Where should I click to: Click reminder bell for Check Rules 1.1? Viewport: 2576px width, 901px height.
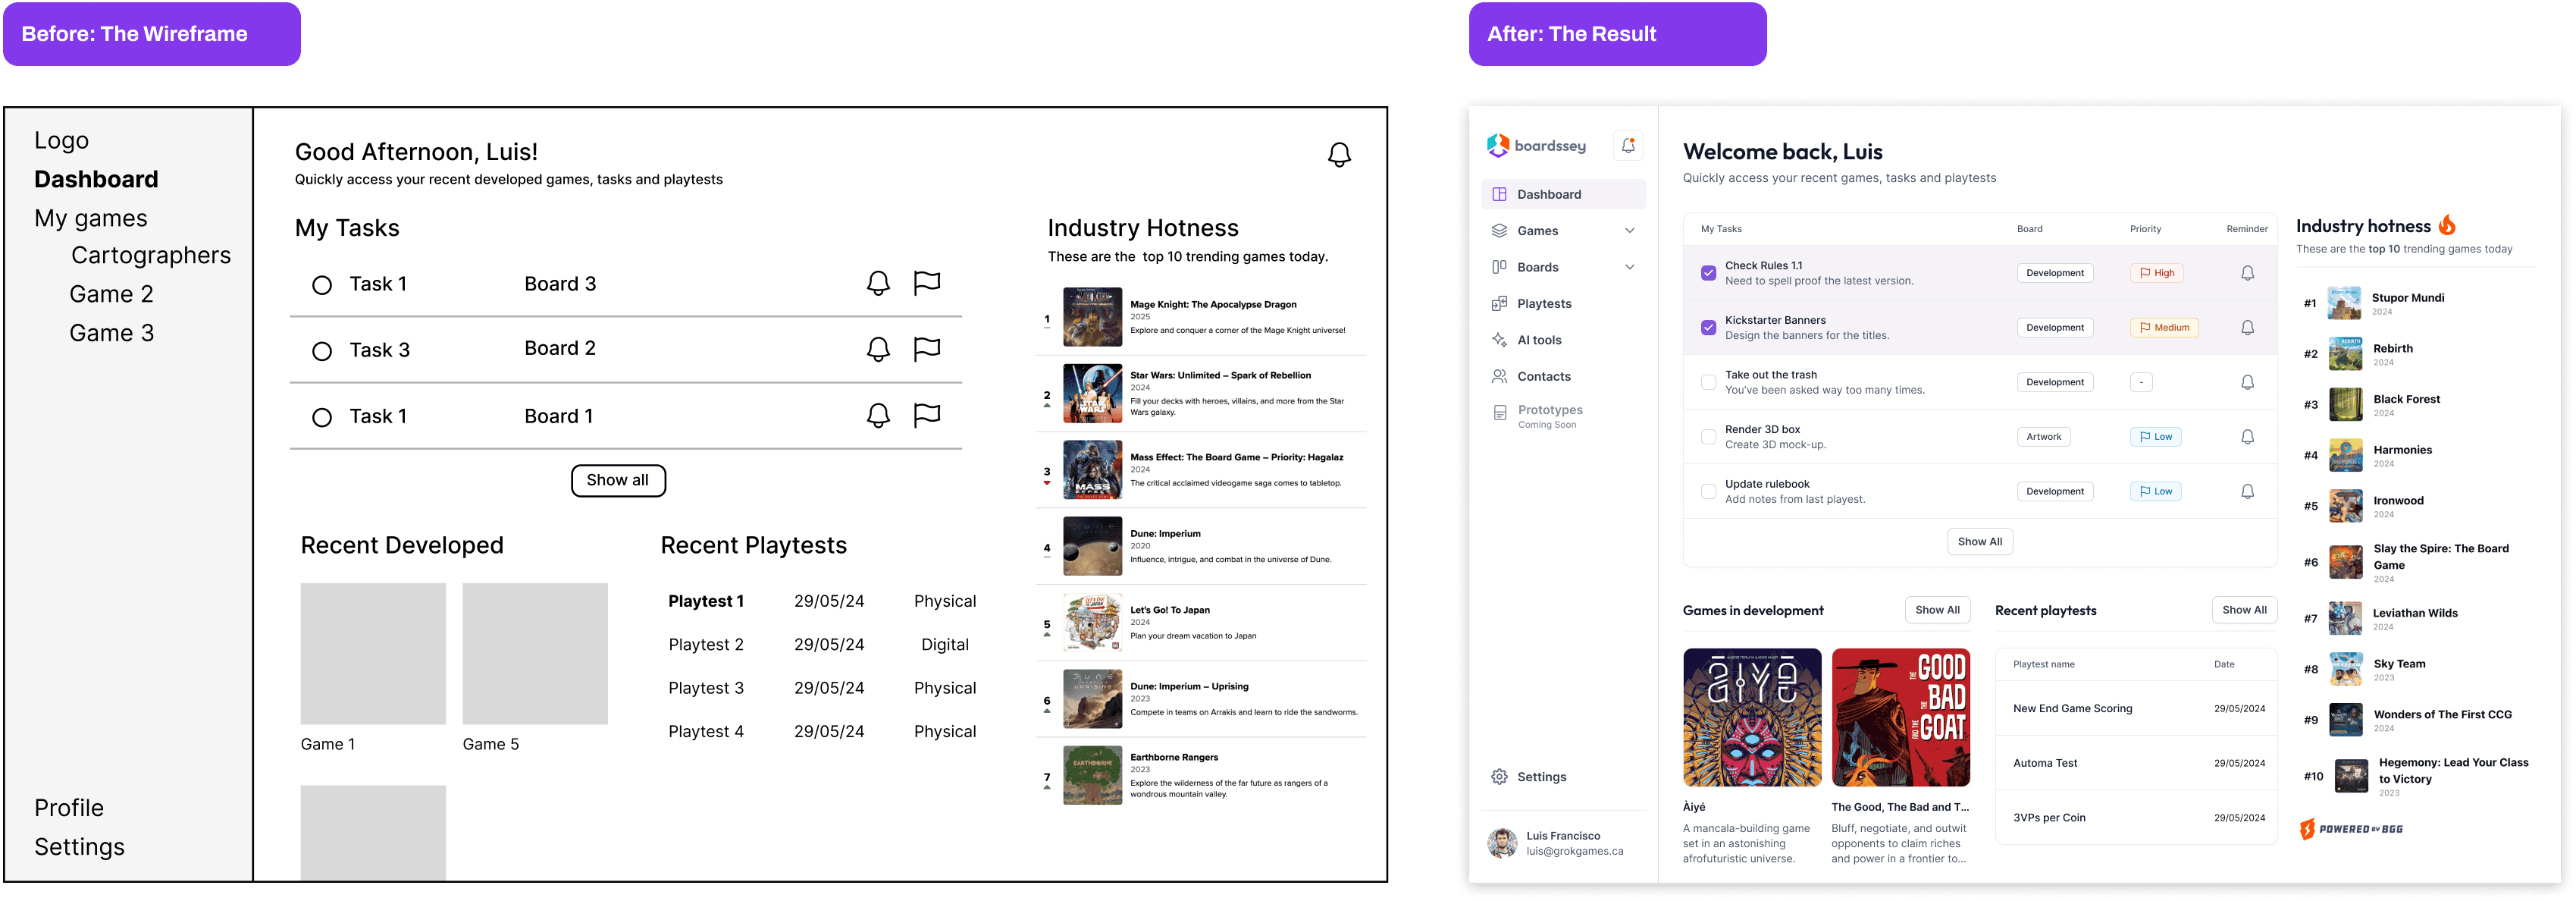pos(2247,273)
